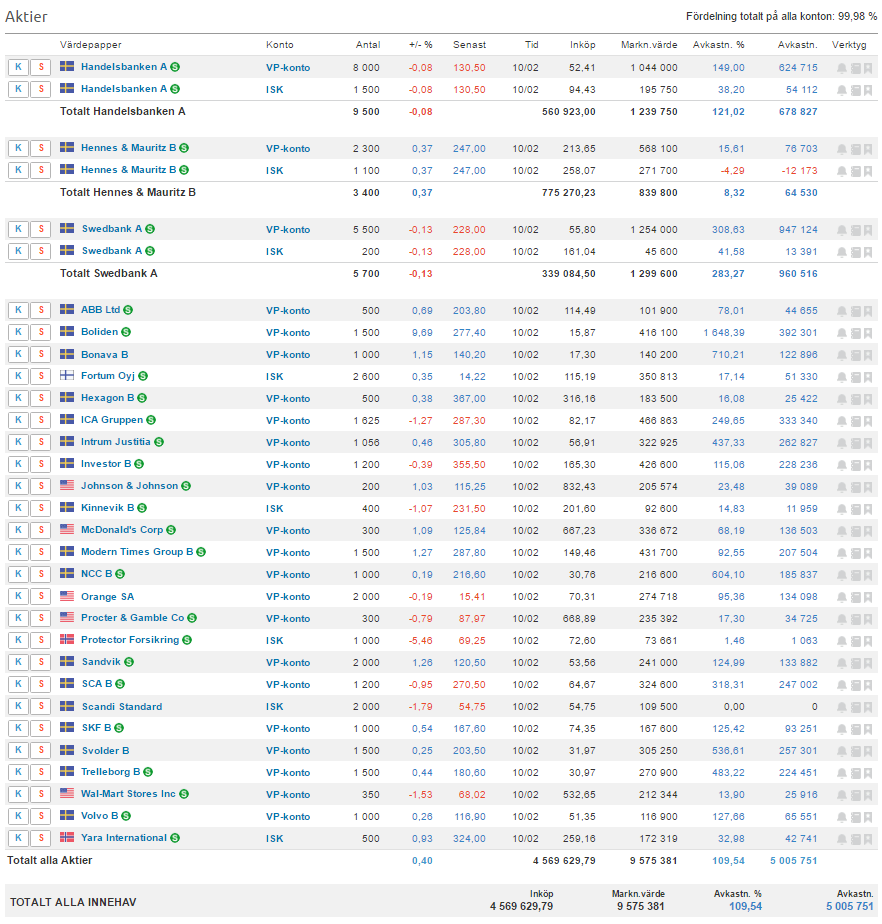Click Boliden return value 1 648,39

[x=724, y=333]
